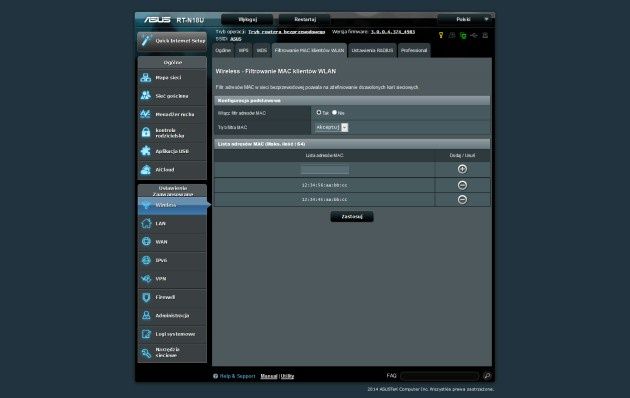Click the USB status icon in header

[474, 35]
